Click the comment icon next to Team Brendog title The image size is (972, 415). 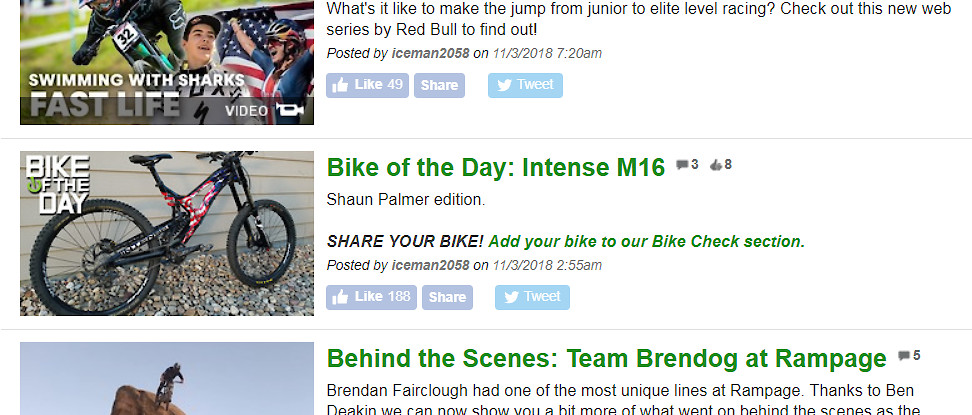click(x=903, y=356)
